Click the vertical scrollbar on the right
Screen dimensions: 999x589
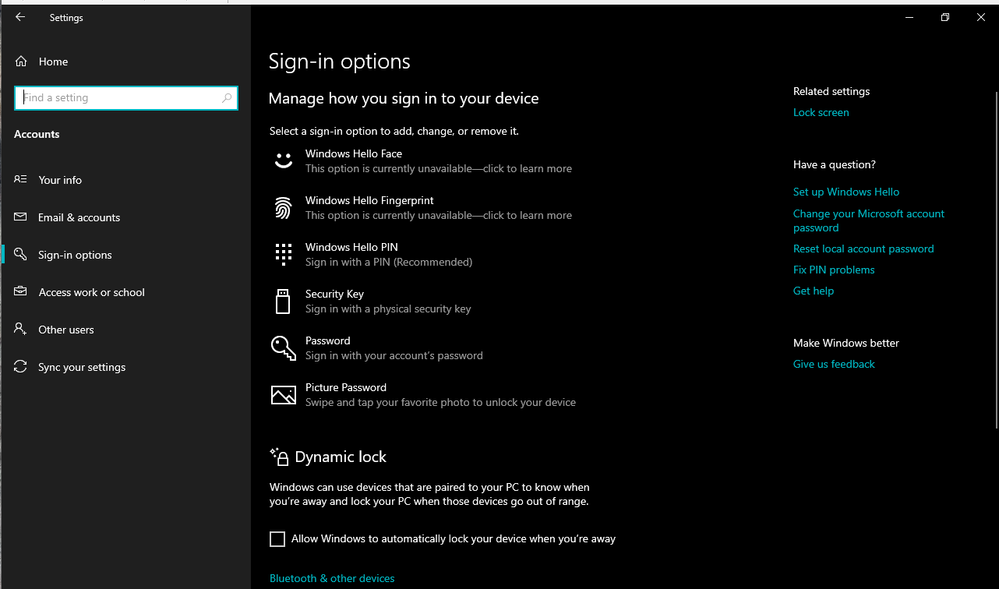click(x=996, y=260)
